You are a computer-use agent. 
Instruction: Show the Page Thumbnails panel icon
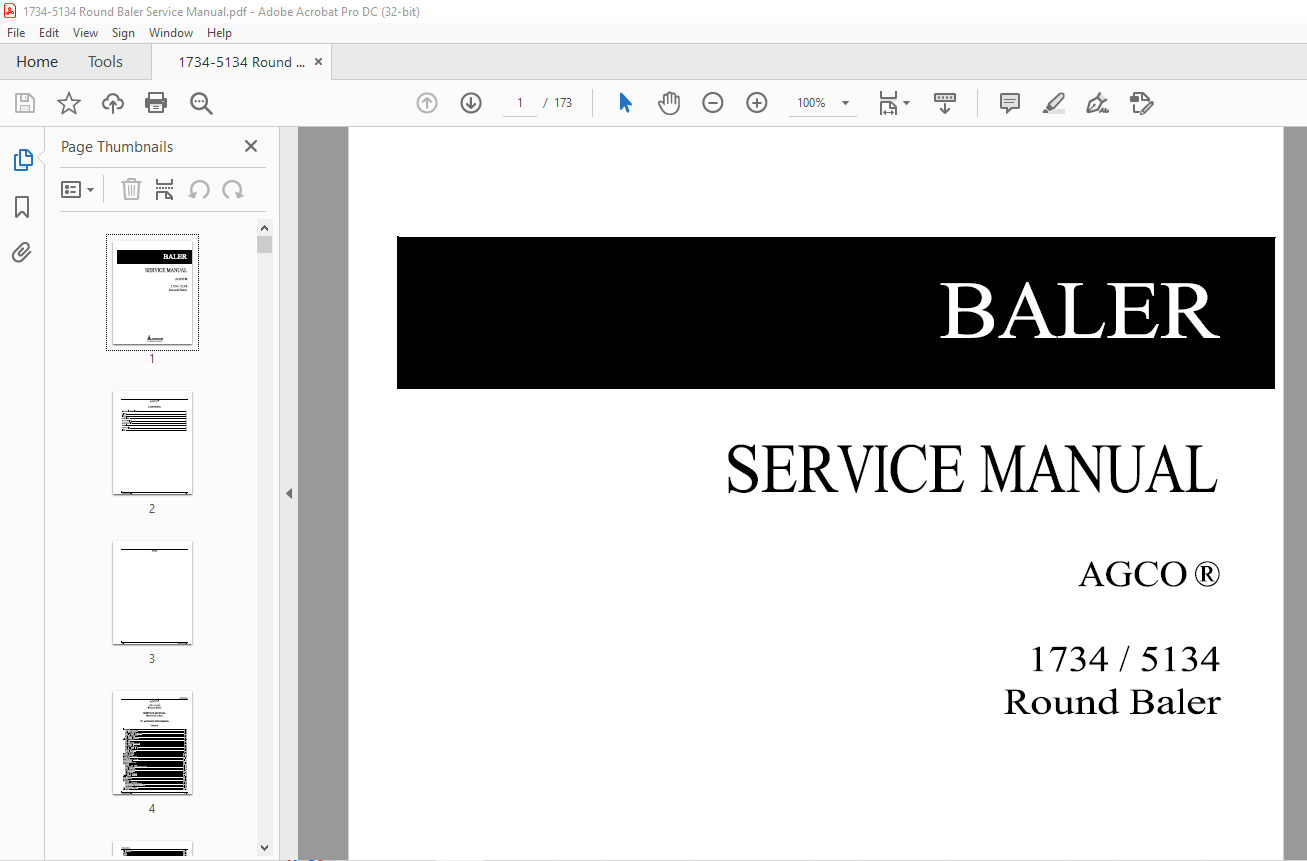[x=22, y=160]
